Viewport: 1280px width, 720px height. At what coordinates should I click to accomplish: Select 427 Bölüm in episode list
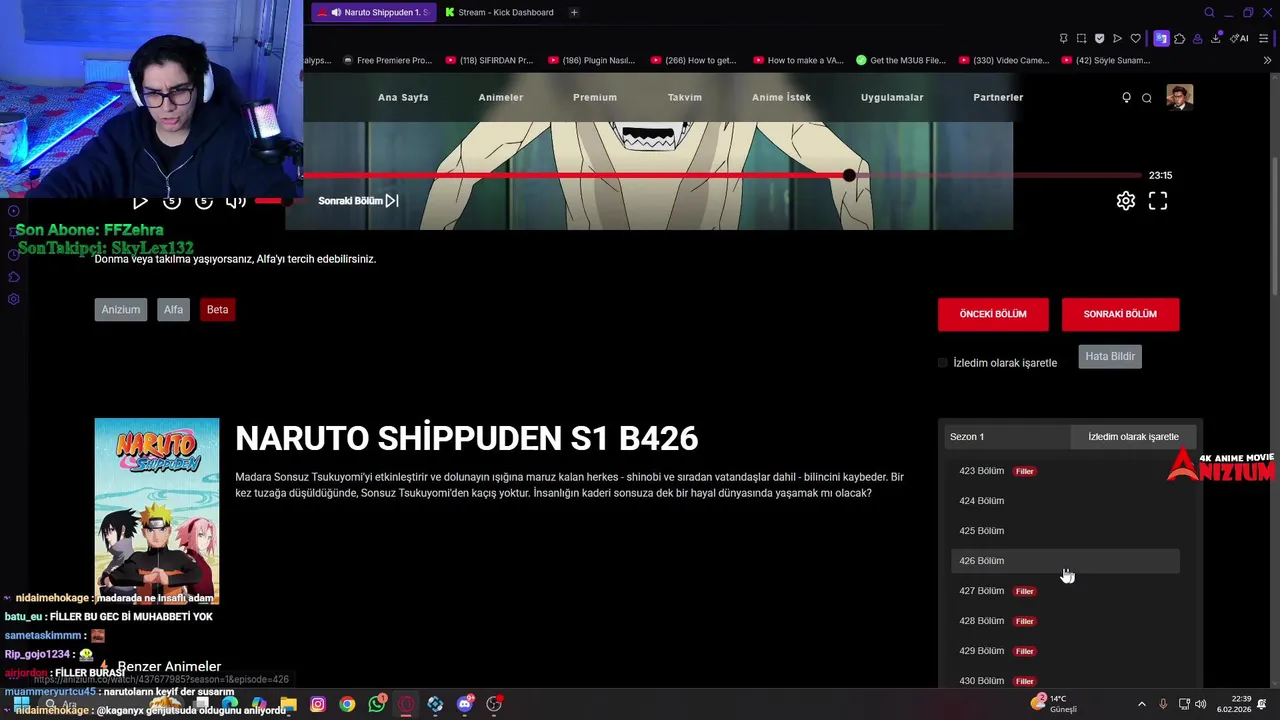pyautogui.click(x=1065, y=591)
